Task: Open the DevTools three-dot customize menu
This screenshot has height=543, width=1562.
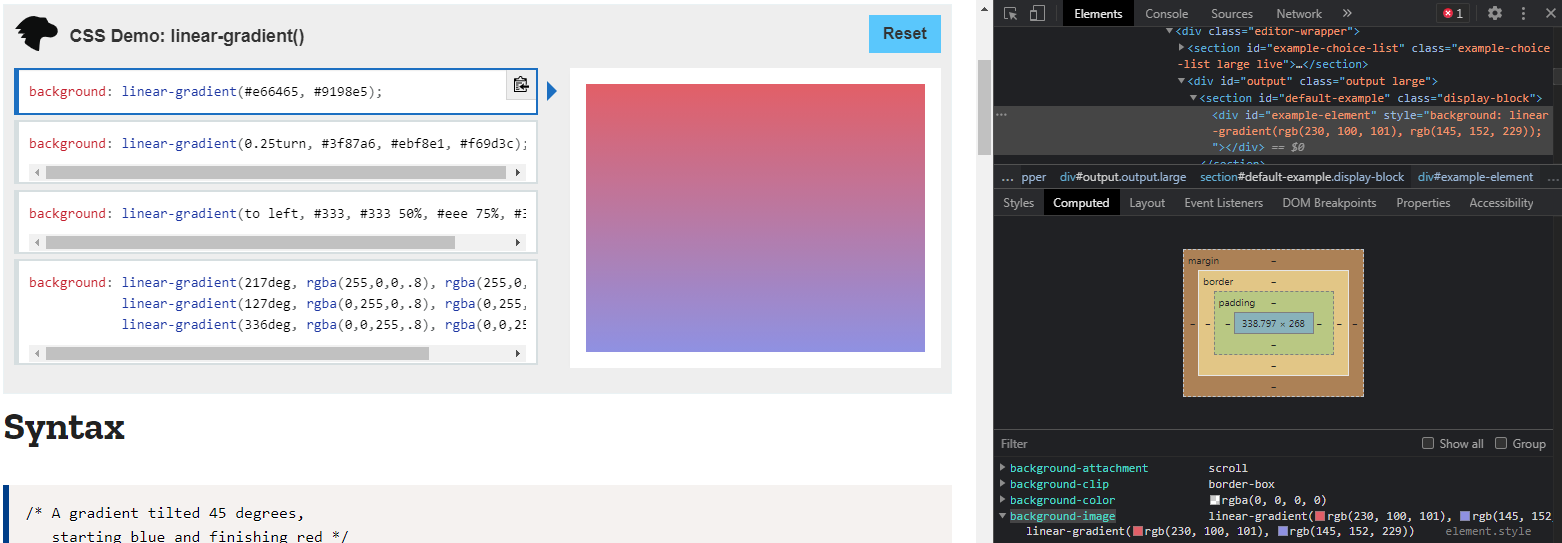Action: (1523, 13)
